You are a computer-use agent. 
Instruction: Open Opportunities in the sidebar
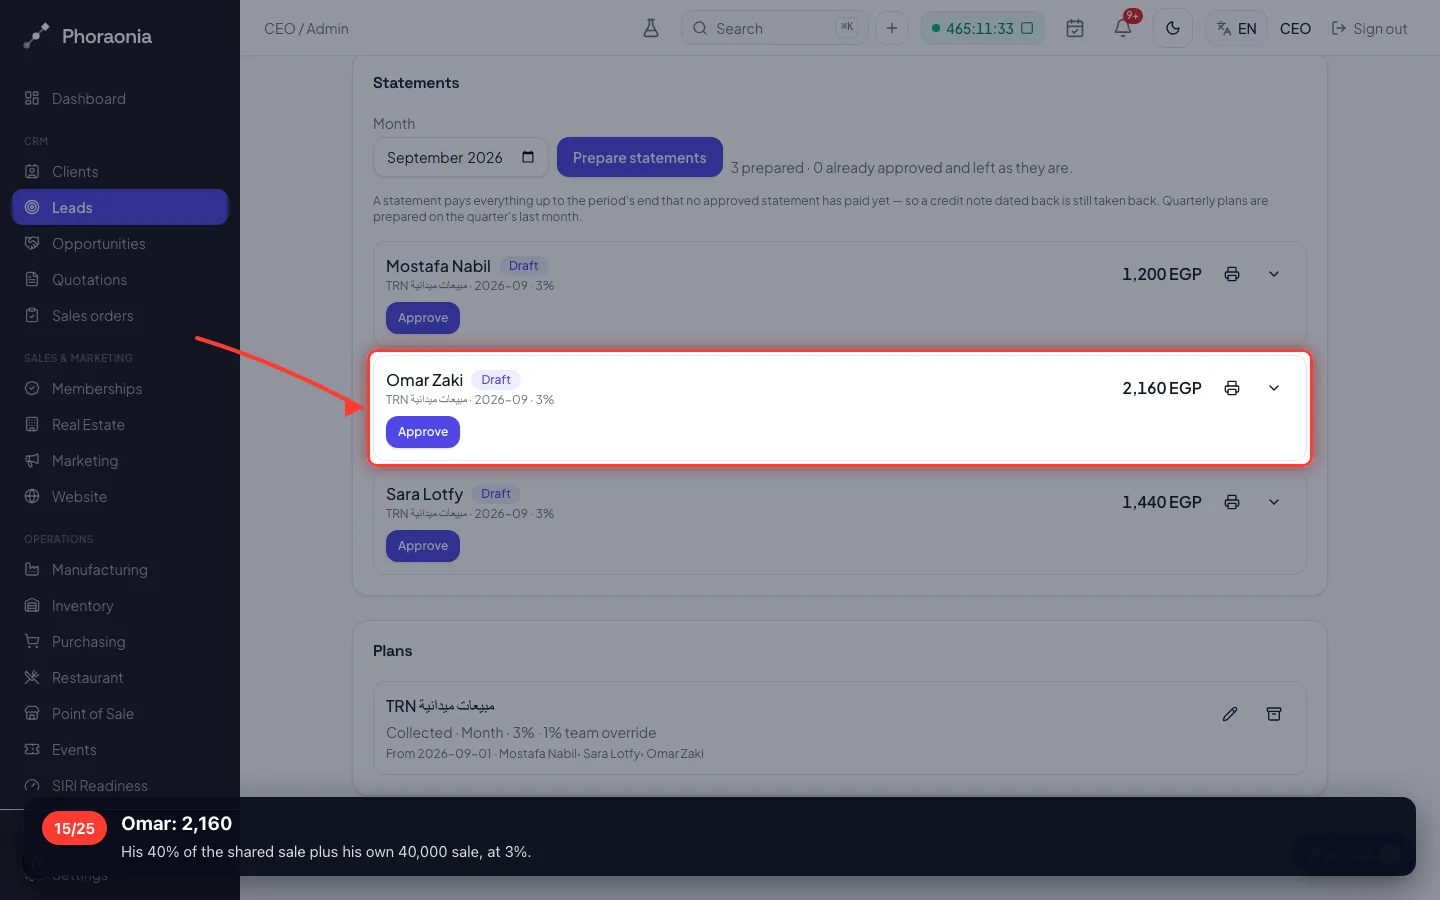pyautogui.click(x=120, y=244)
